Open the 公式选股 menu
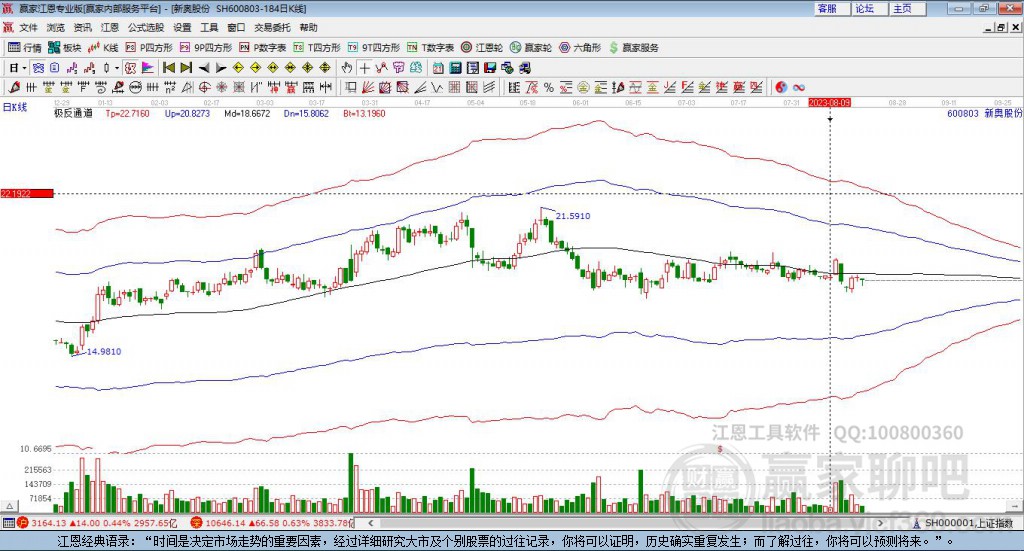This screenshot has height=551, width=1024. pos(144,28)
